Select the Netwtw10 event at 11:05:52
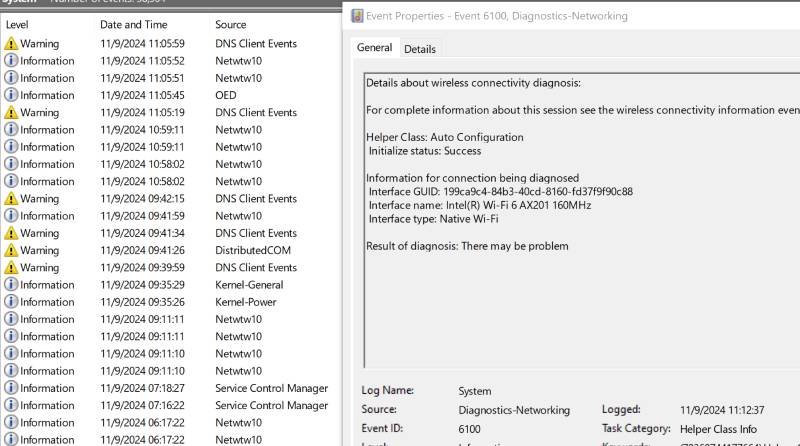The height and width of the screenshot is (446, 800). click(238, 61)
